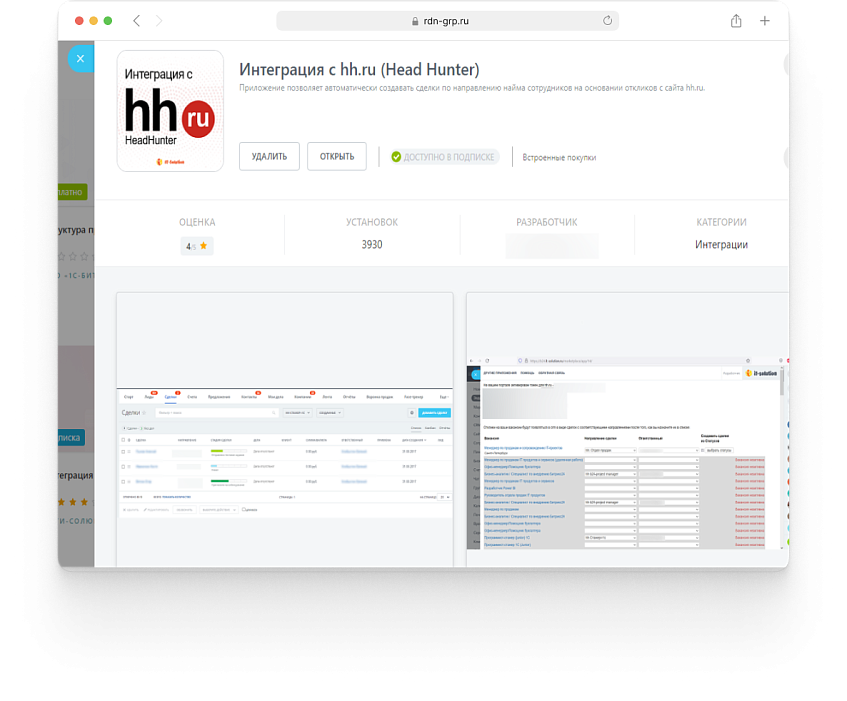Viewport: 847px width, 701px height.
Task: Open the first screenshot with deals list
Action: (x=285, y=430)
